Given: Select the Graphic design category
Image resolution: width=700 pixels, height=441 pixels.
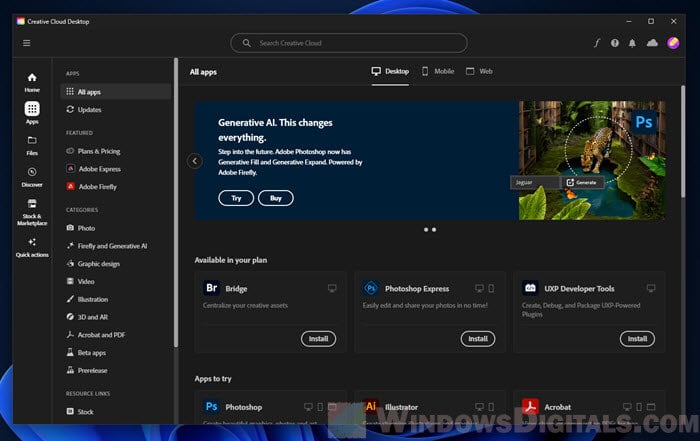Looking at the screenshot, I should tap(93, 264).
